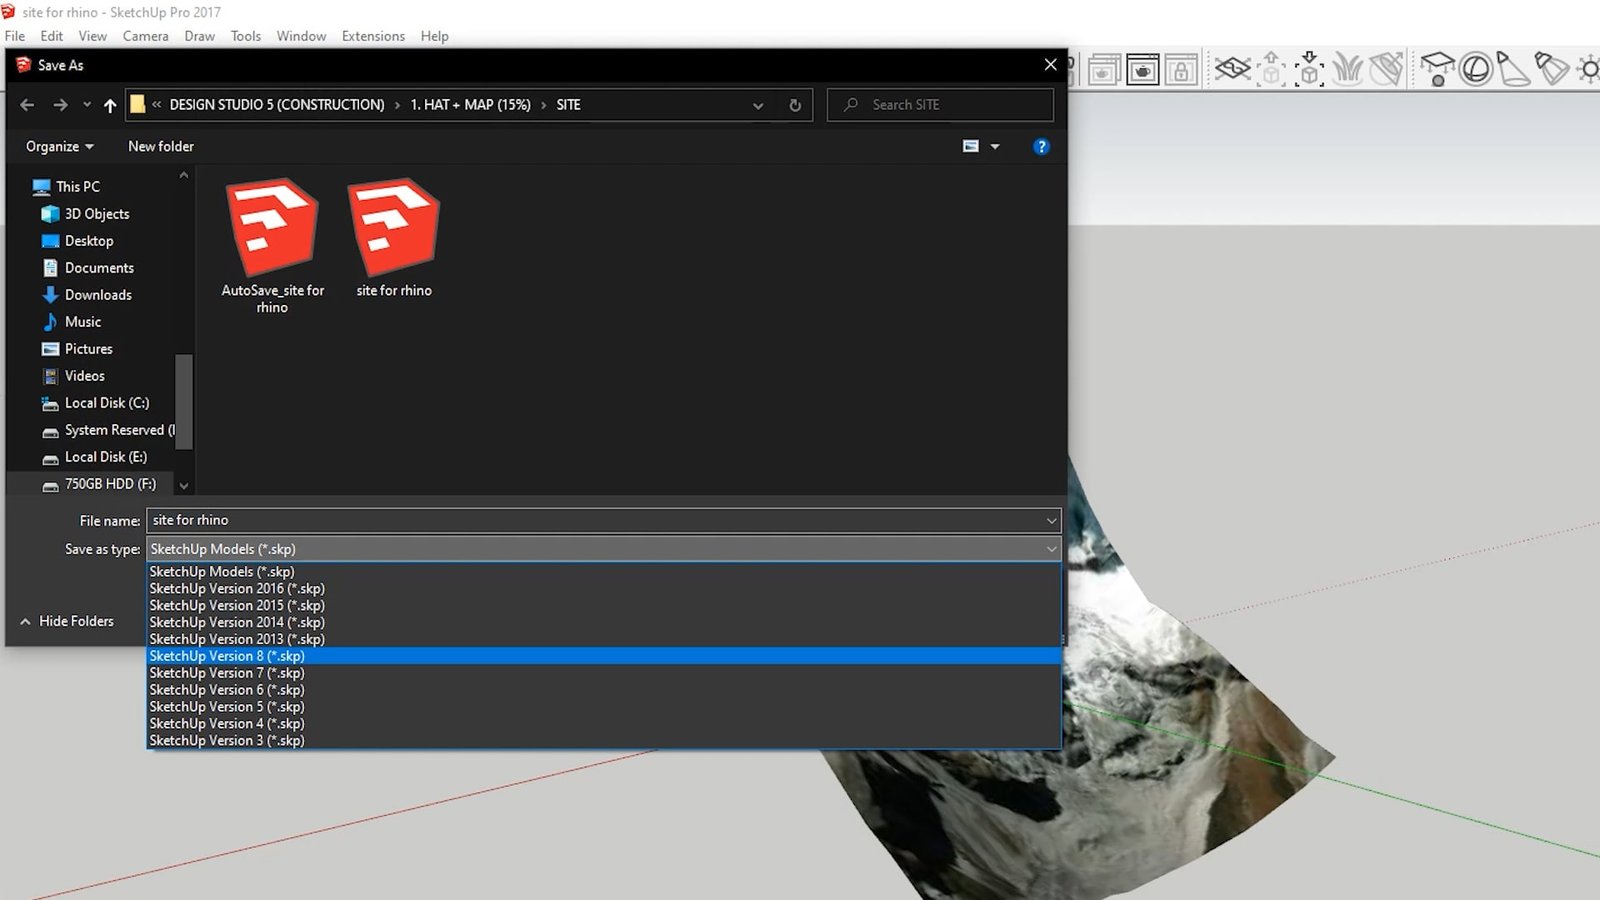Choose SketchUp Version 7 format
Image resolution: width=1600 pixels, height=900 pixels.
tap(604, 673)
